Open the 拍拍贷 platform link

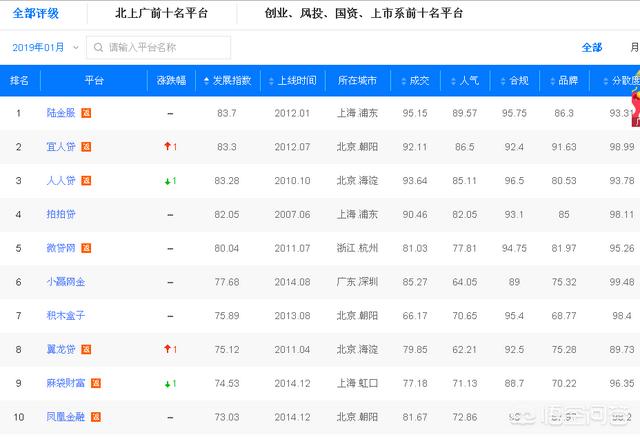pos(61,214)
